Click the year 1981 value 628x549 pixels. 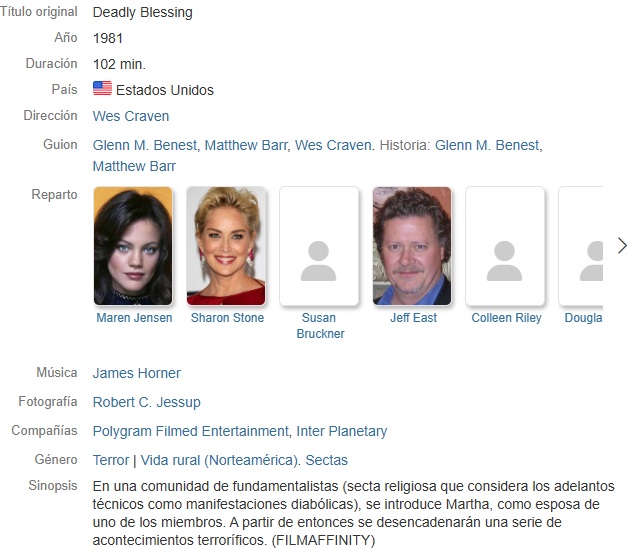108,38
